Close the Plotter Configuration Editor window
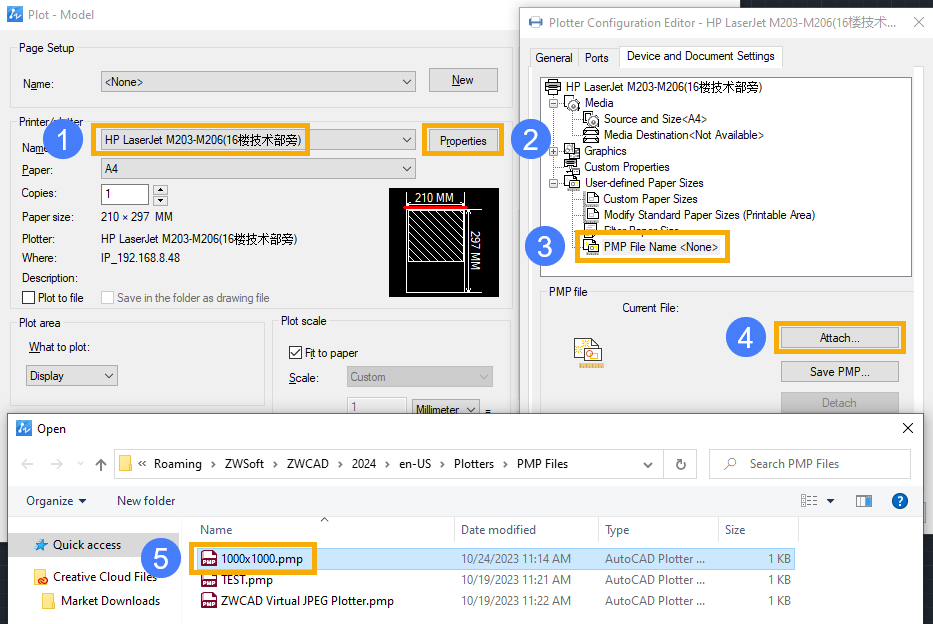This screenshot has height=624, width=933. (x=919, y=23)
